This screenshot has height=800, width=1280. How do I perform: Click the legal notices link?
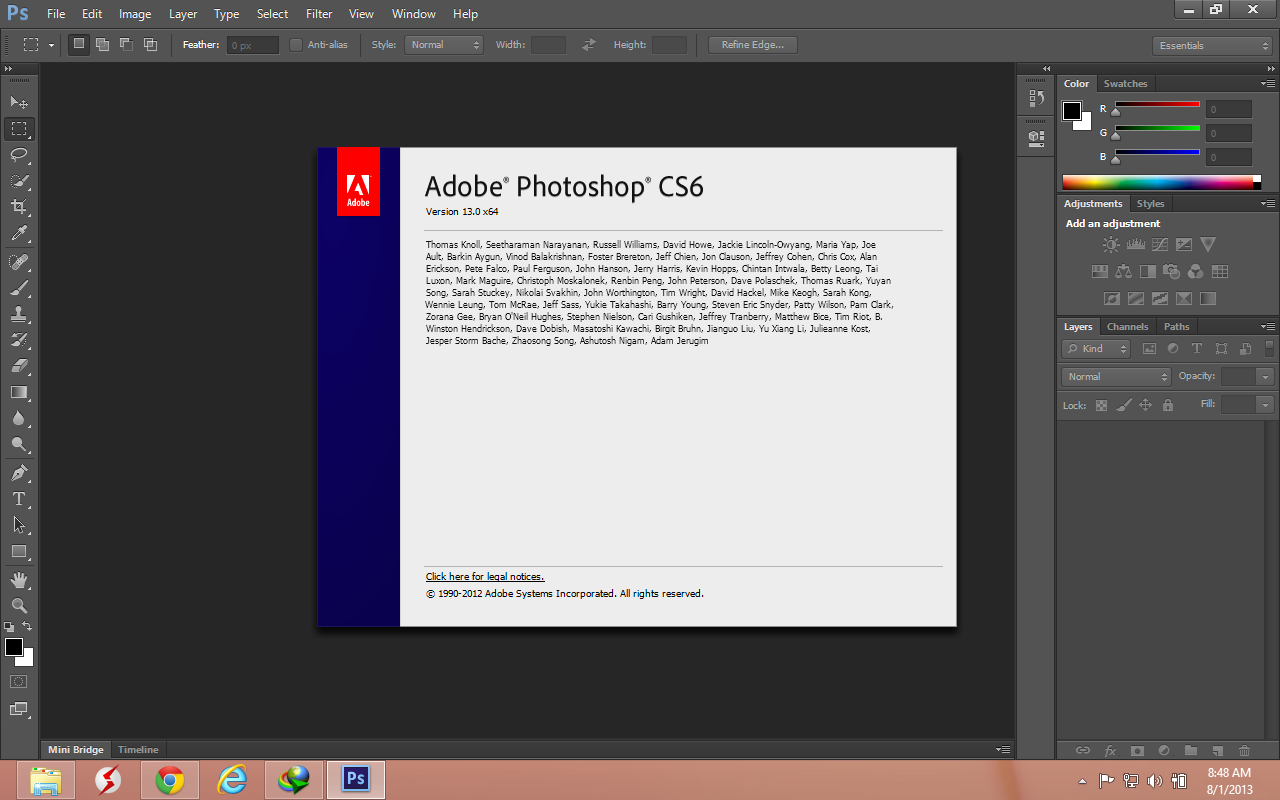point(485,577)
